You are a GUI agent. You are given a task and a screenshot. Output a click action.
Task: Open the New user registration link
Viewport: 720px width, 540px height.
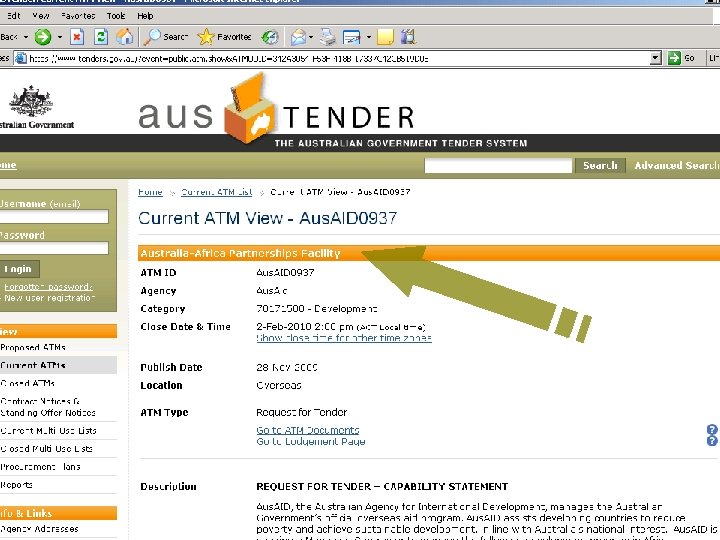pyautogui.click(x=49, y=298)
